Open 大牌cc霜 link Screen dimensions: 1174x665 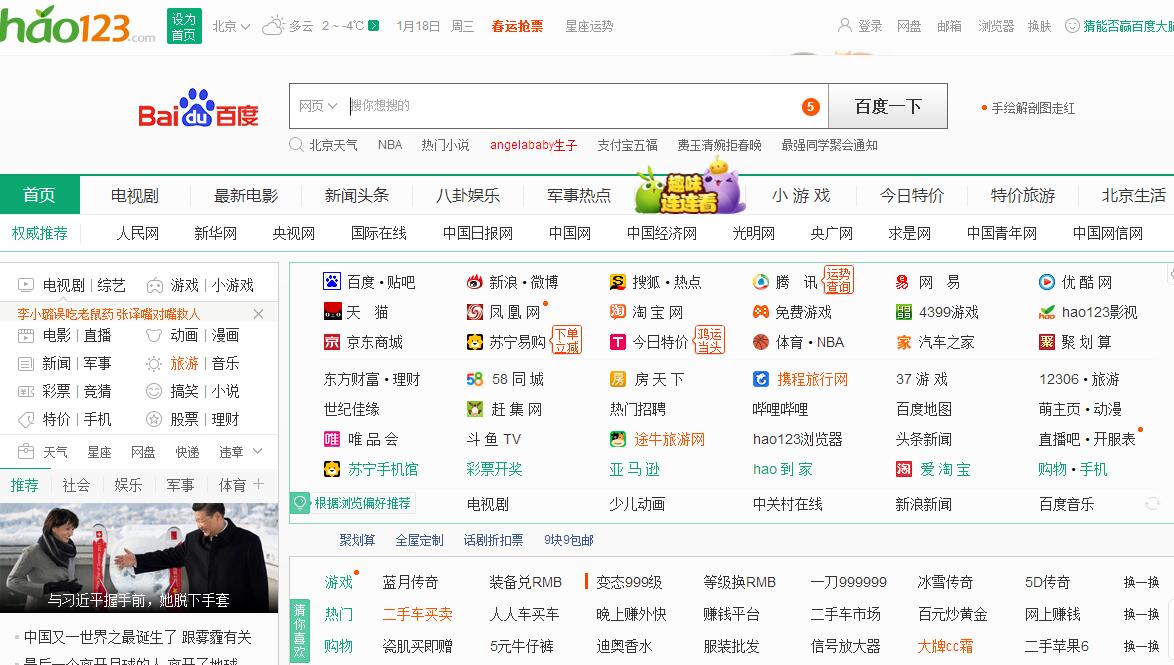pyautogui.click(x=945, y=646)
